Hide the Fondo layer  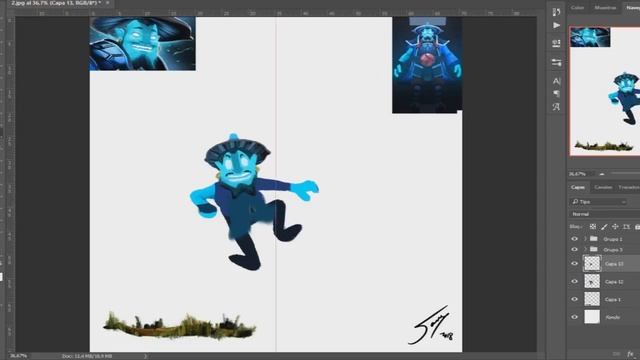pyautogui.click(x=575, y=317)
